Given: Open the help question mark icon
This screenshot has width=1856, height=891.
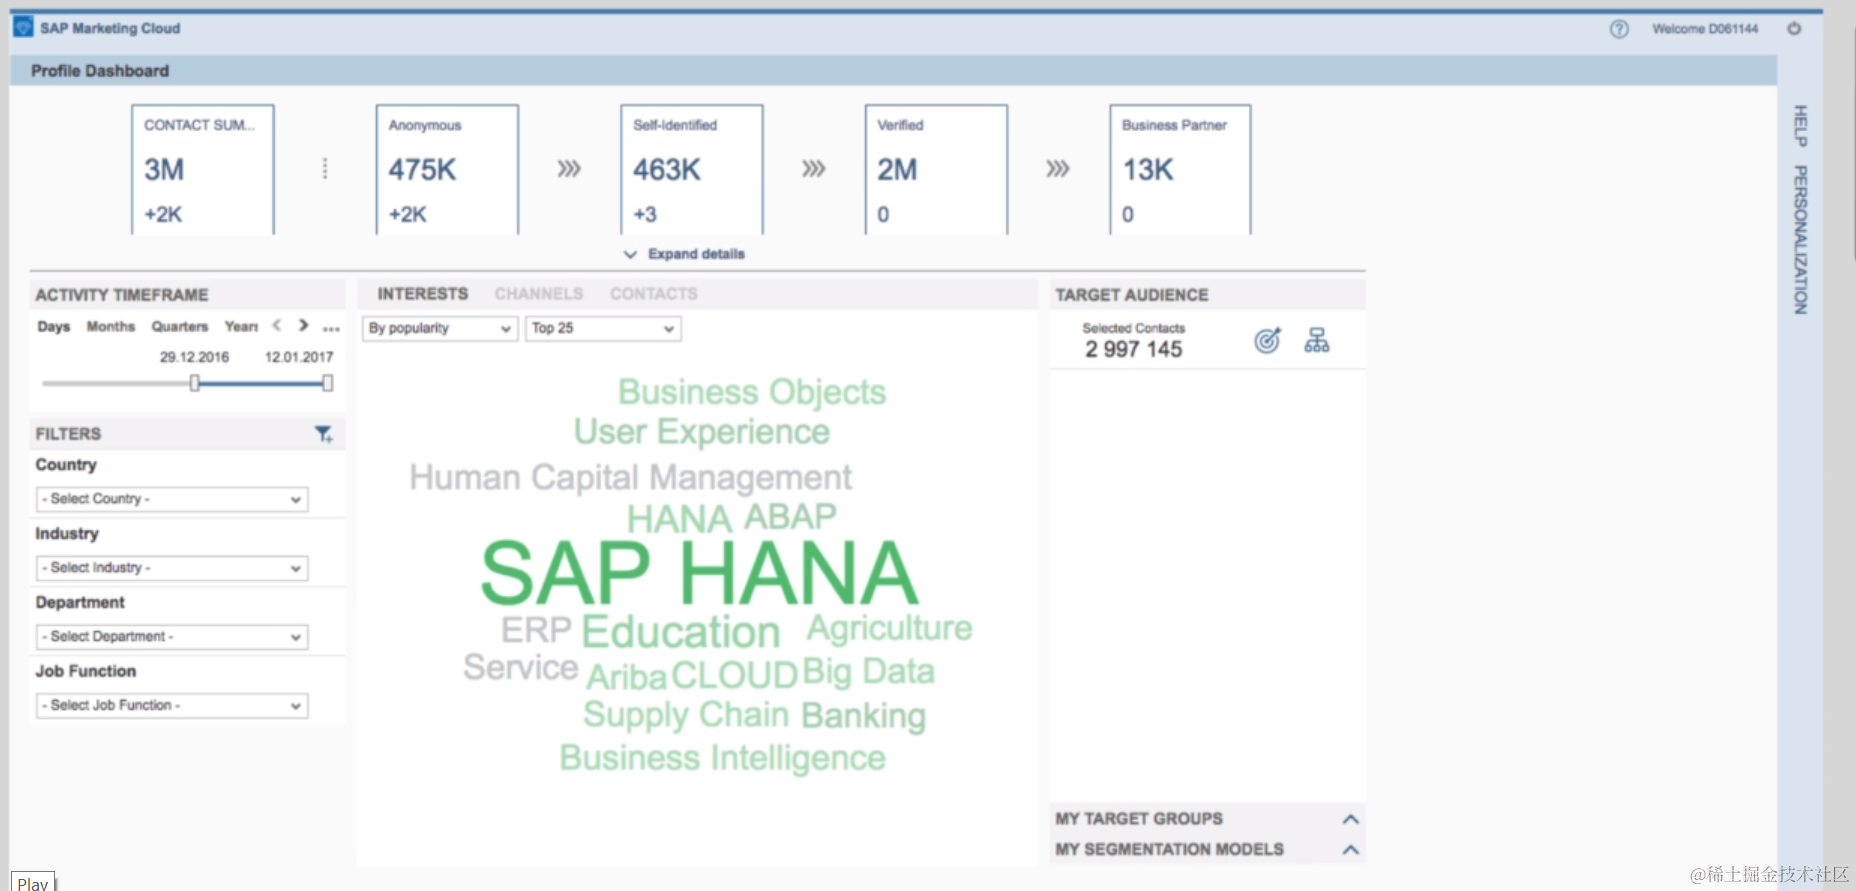Looking at the screenshot, I should 1619,29.
